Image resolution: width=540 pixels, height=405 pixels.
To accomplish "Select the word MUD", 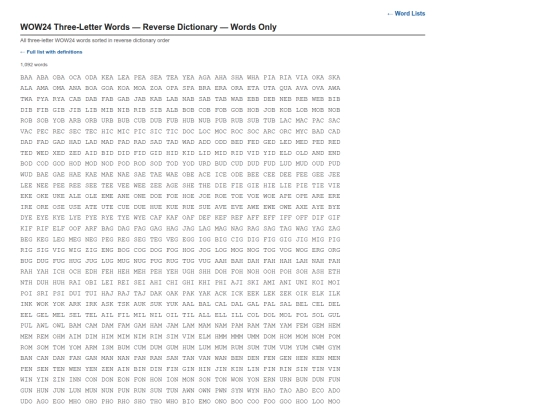I will point(301,164).
